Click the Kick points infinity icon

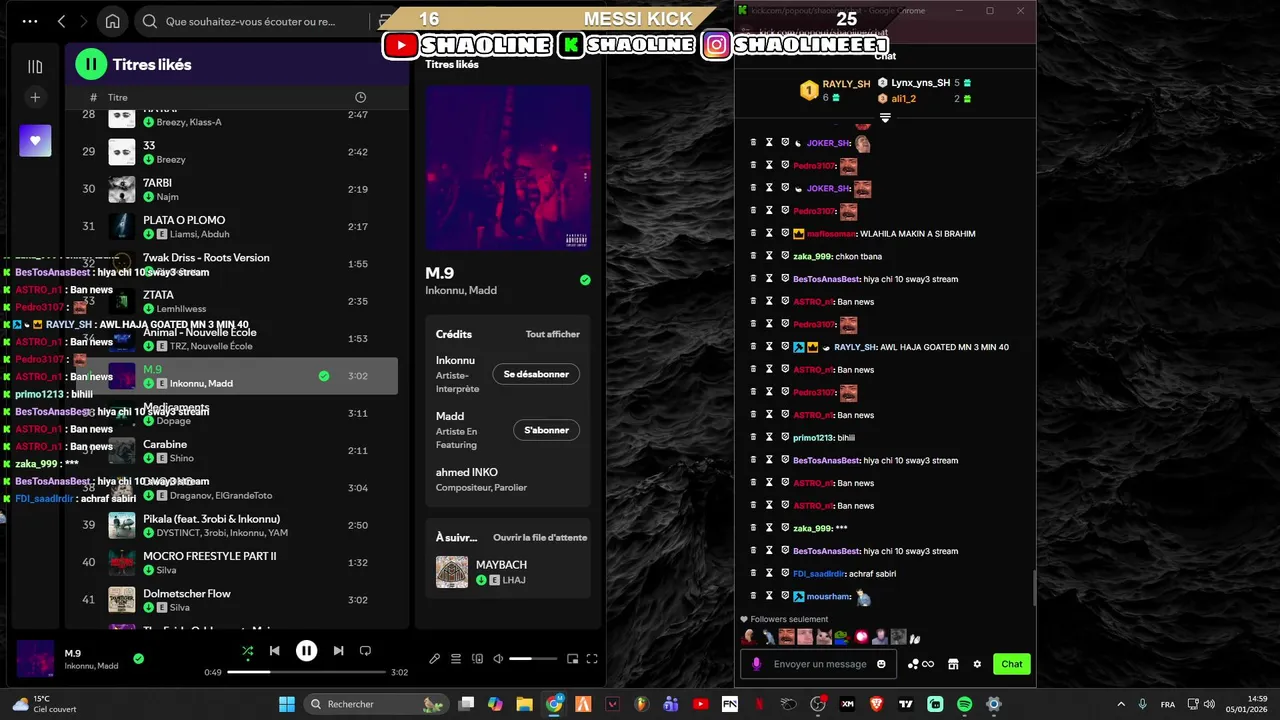921,664
